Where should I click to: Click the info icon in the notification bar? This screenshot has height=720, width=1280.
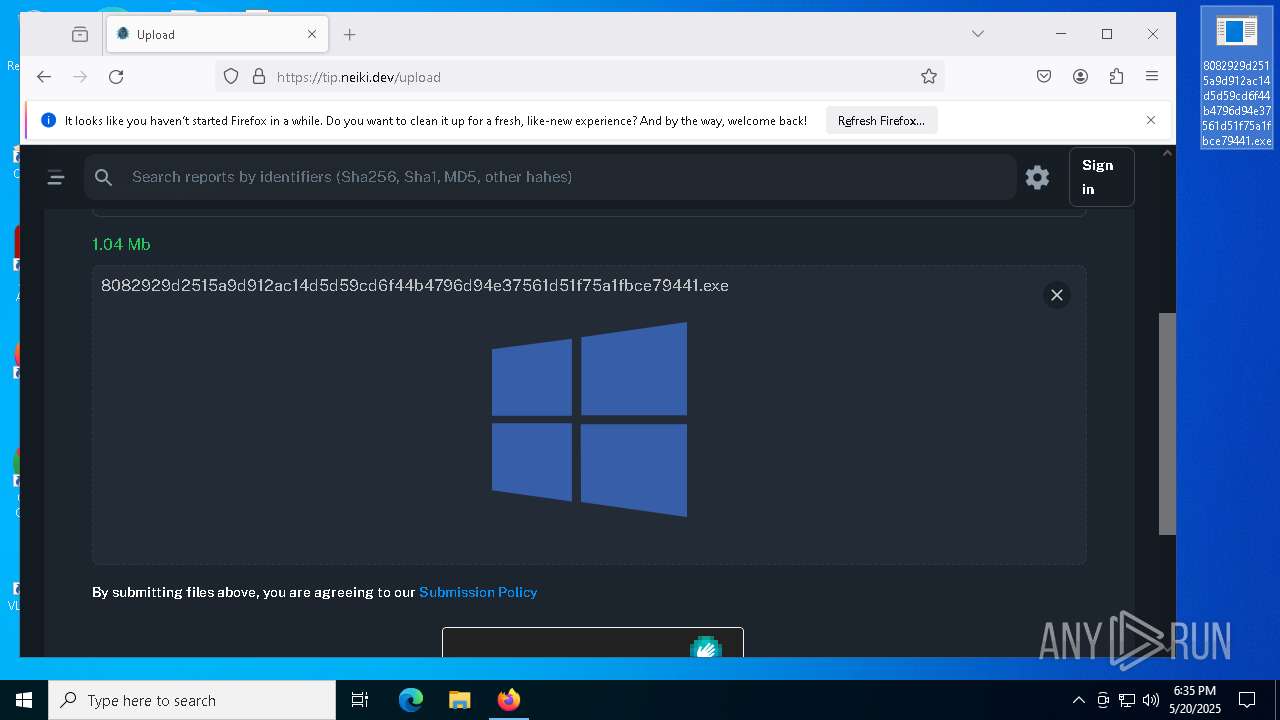coord(48,120)
